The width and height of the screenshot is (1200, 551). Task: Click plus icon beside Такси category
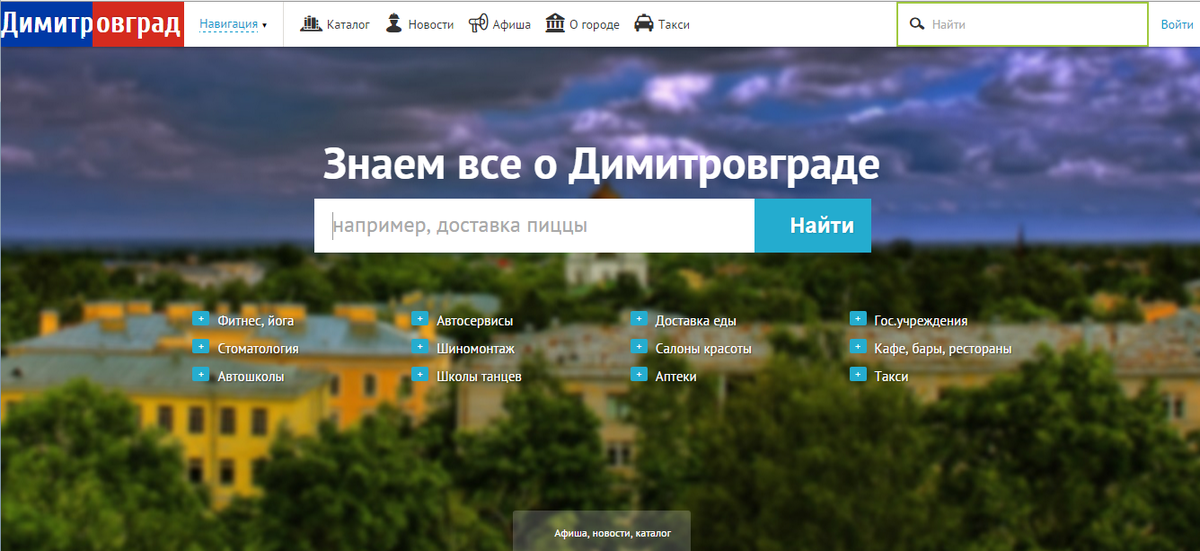(857, 375)
